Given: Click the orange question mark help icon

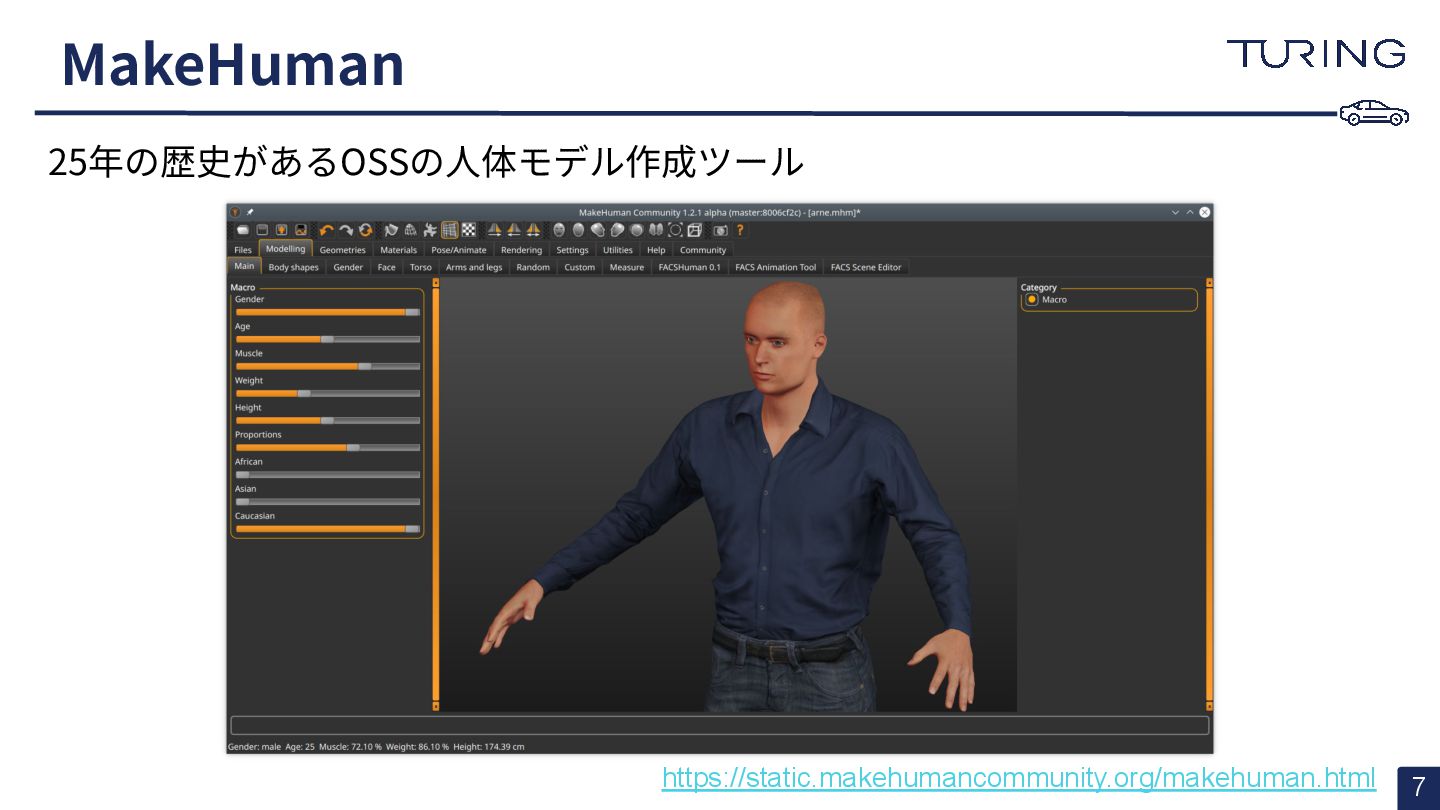Looking at the screenshot, I should click(x=740, y=230).
